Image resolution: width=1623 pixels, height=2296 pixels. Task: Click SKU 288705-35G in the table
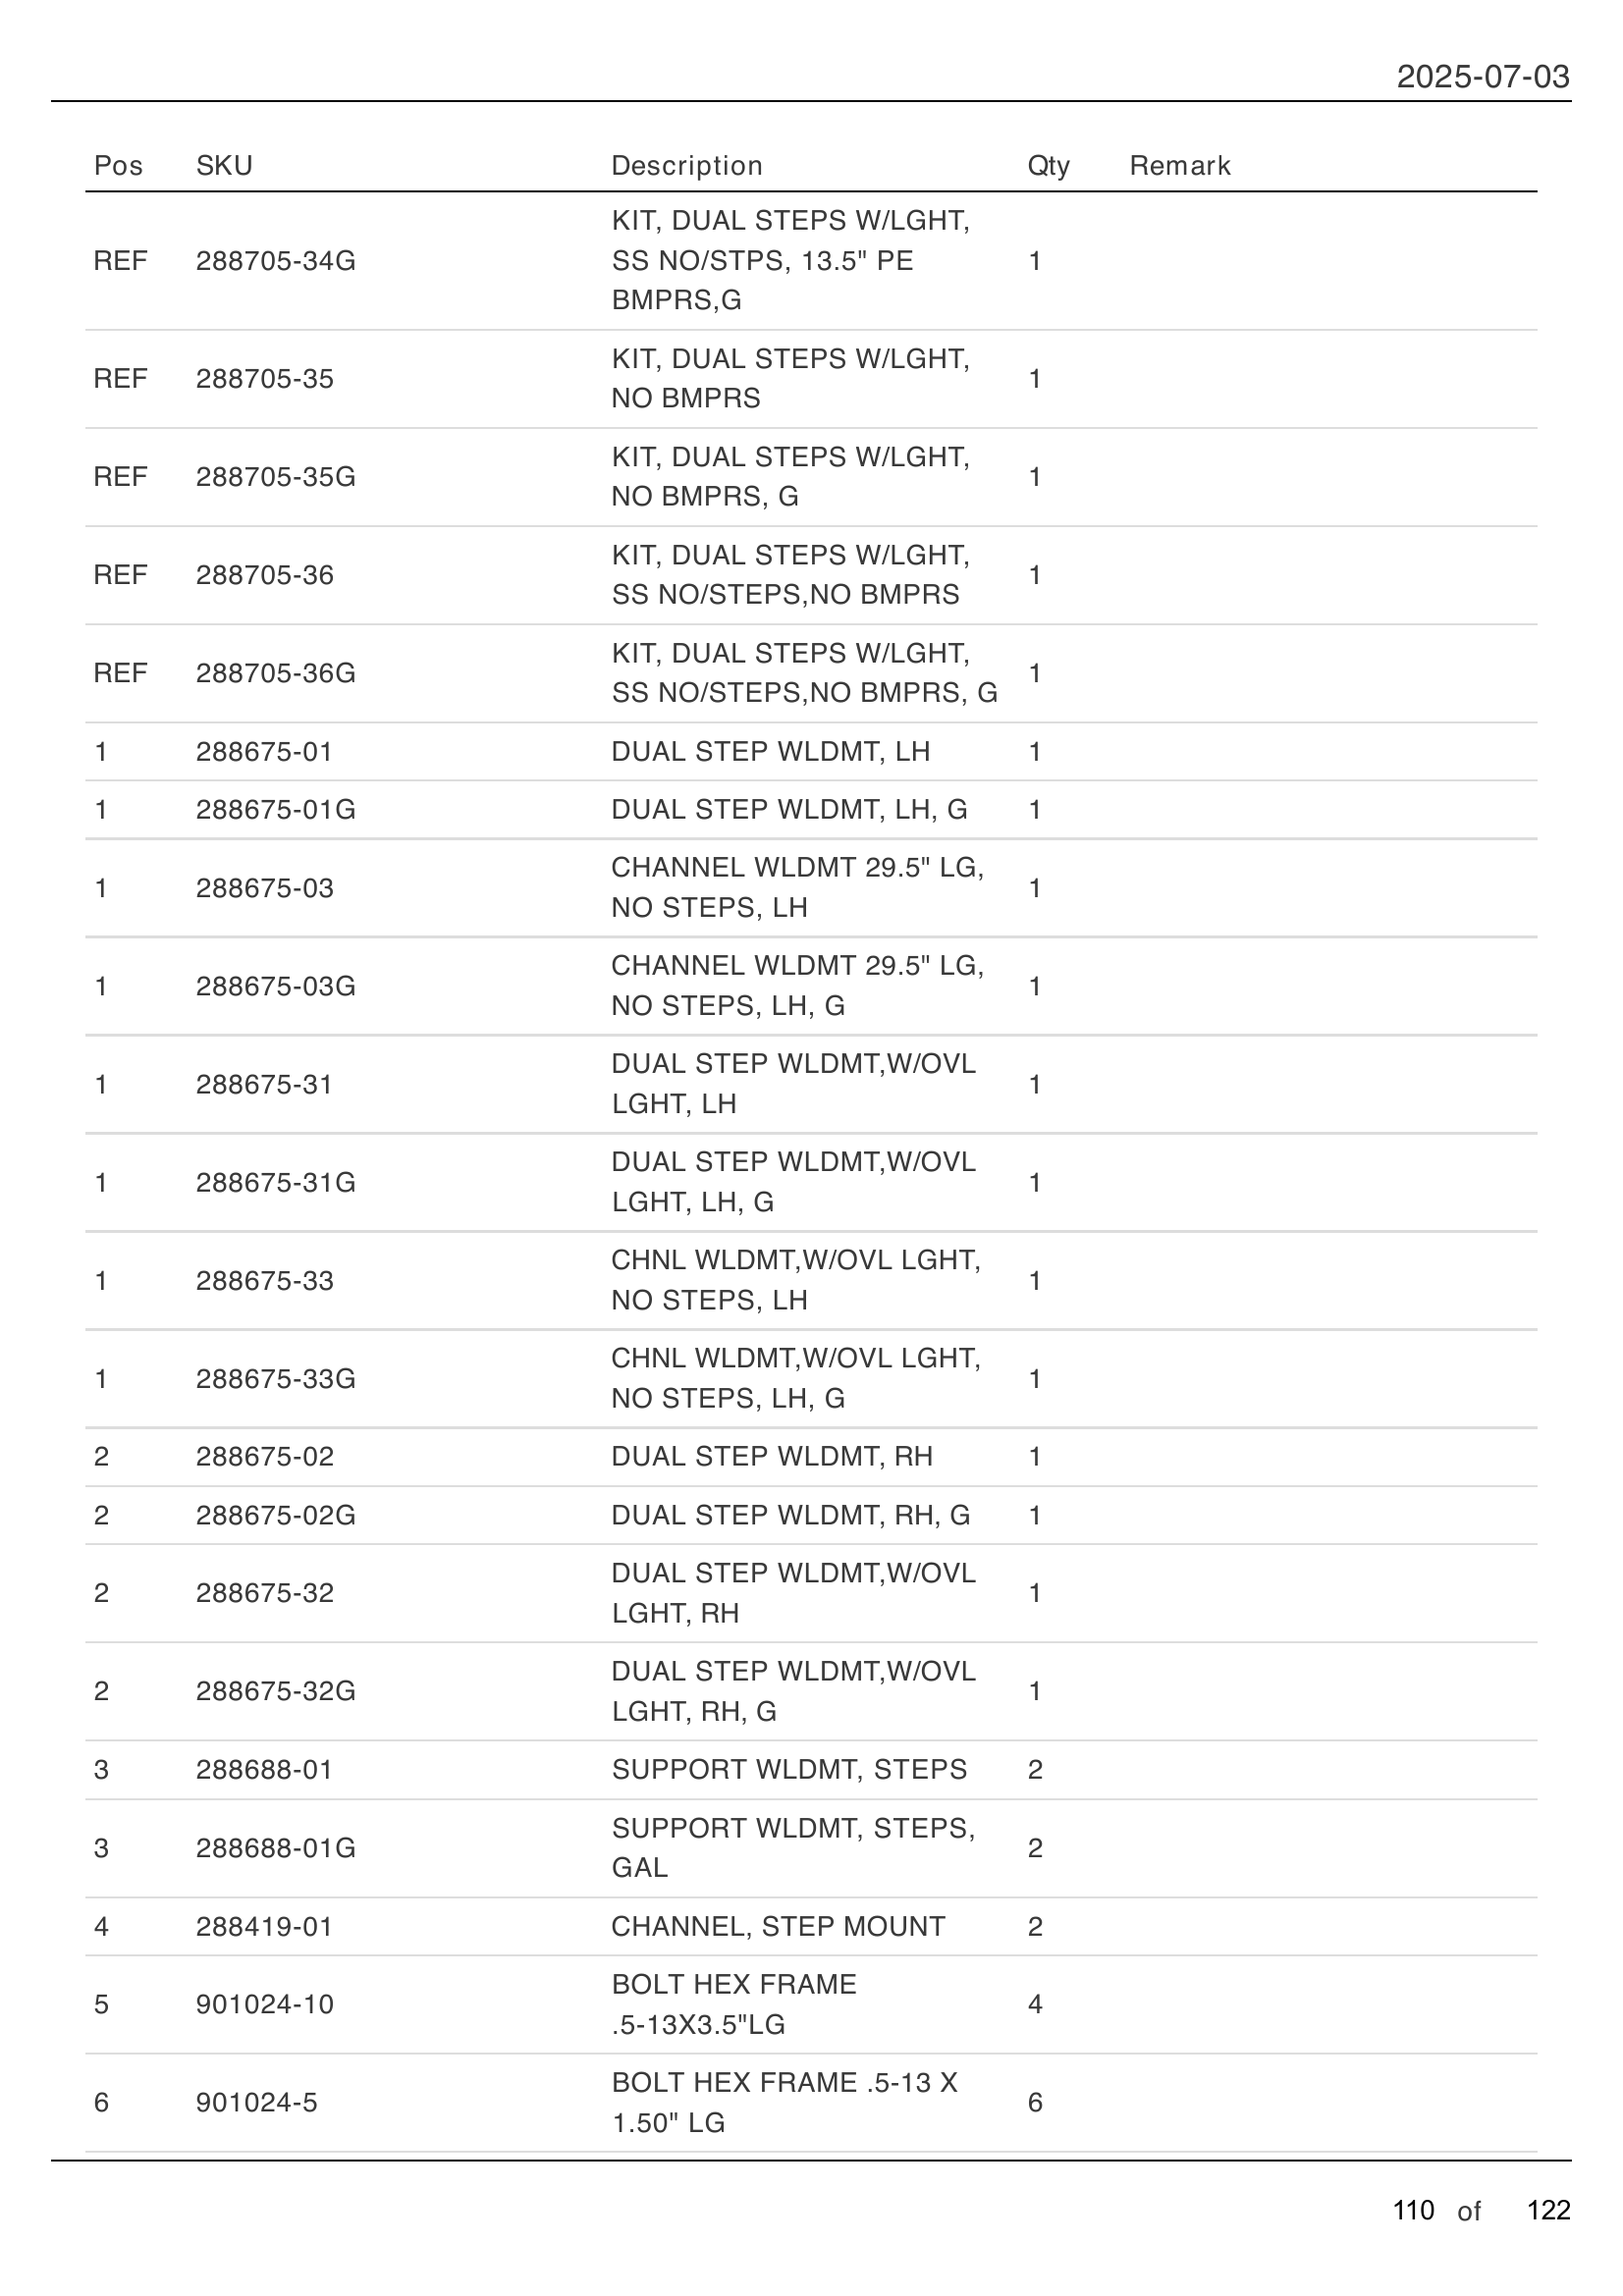click(275, 476)
